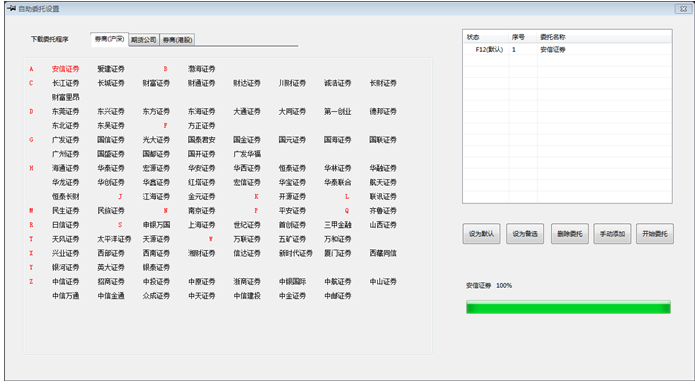Click the 删除委托 button
The image size is (695, 384).
[570, 234]
